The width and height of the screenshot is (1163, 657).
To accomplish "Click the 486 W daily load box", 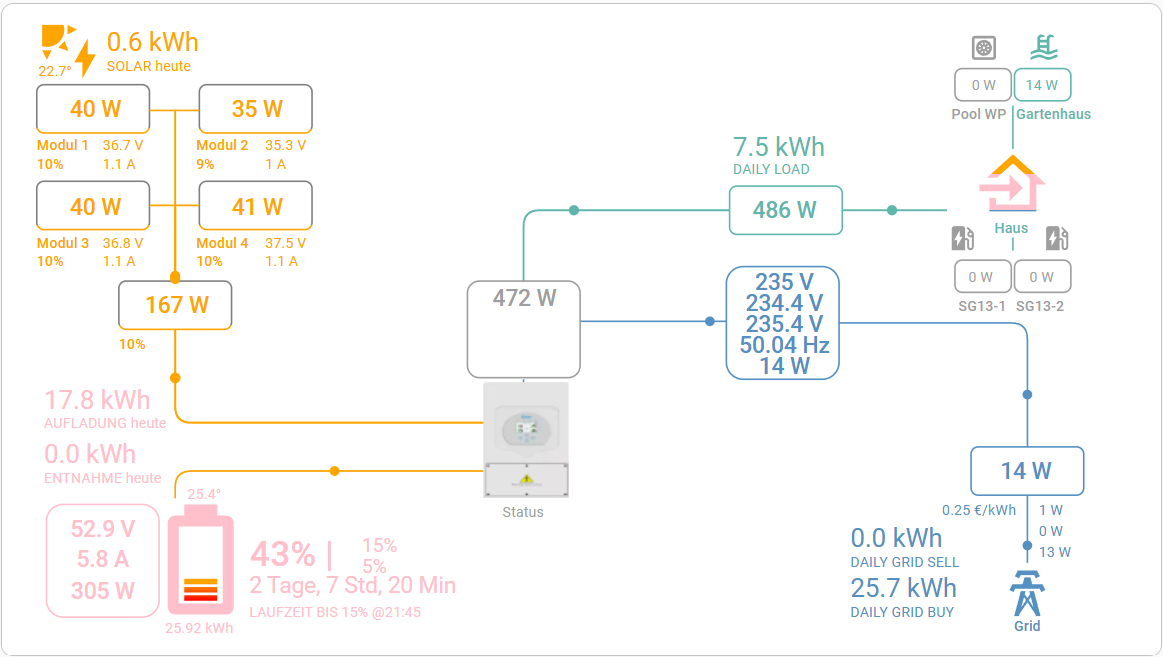I will [x=785, y=210].
